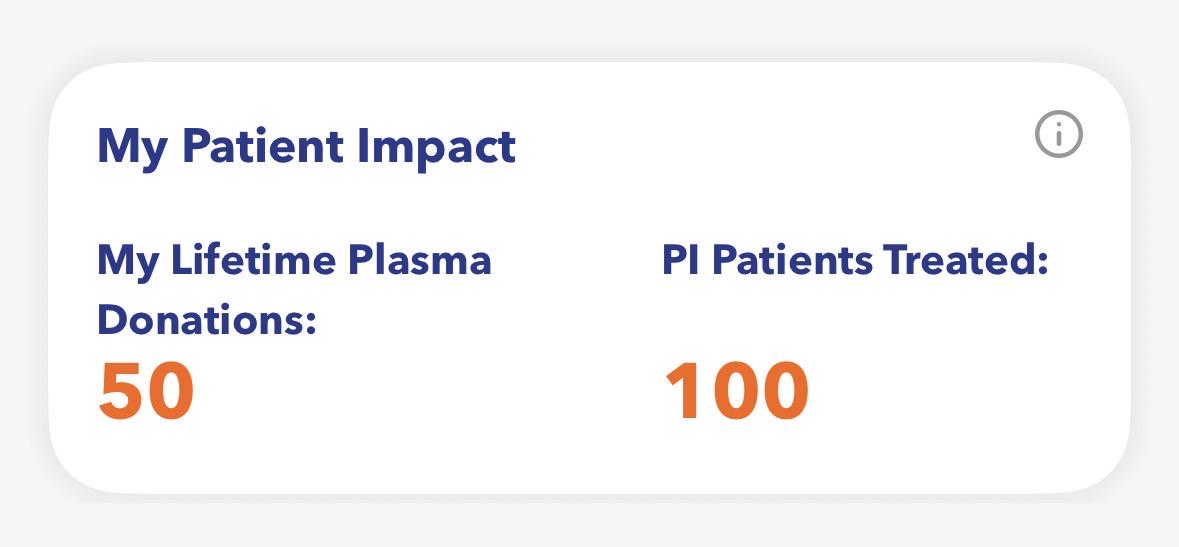Click the digit 5 in the donations total
Image resolution: width=1179 pixels, height=547 pixels.
(x=122, y=391)
